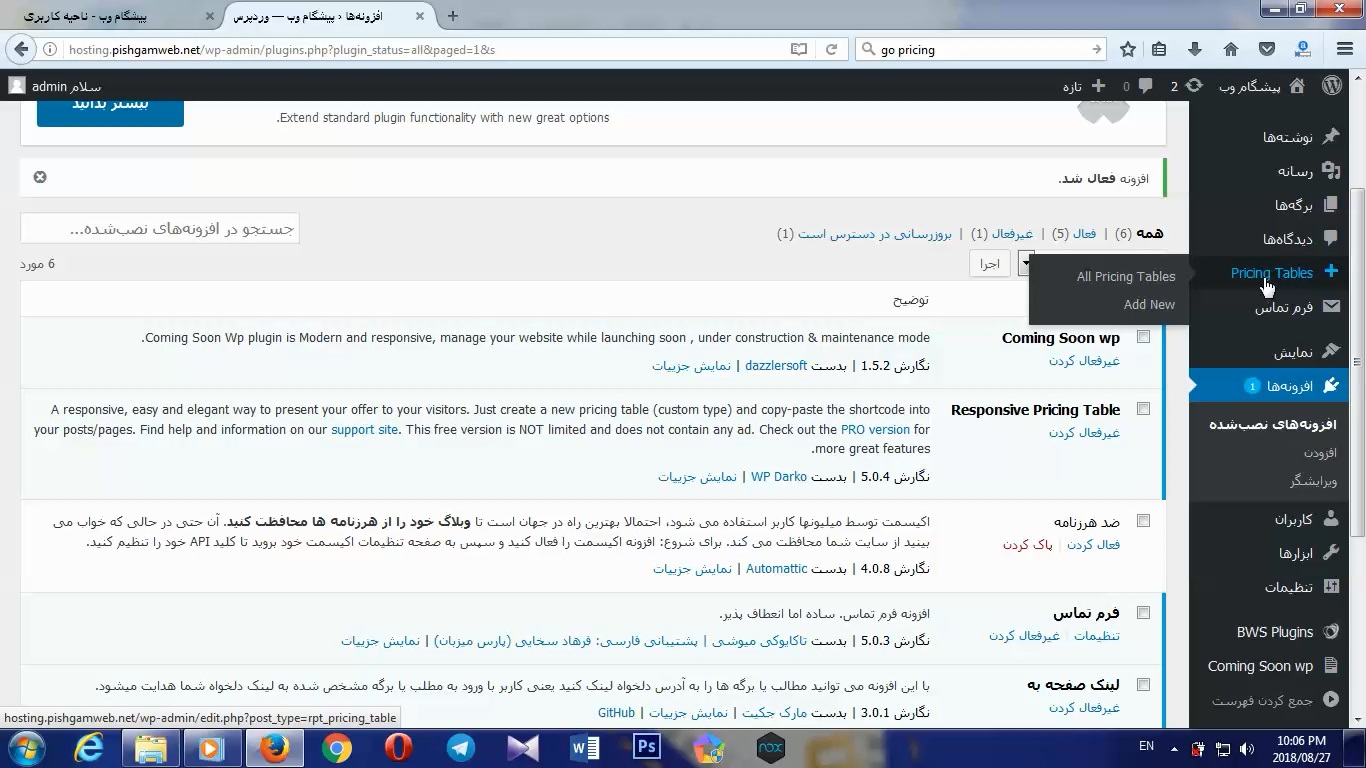Viewport: 1366px width, 768px height.
Task: Open the pages (برگه‌ها) sidebar menu
Action: click(1293, 205)
